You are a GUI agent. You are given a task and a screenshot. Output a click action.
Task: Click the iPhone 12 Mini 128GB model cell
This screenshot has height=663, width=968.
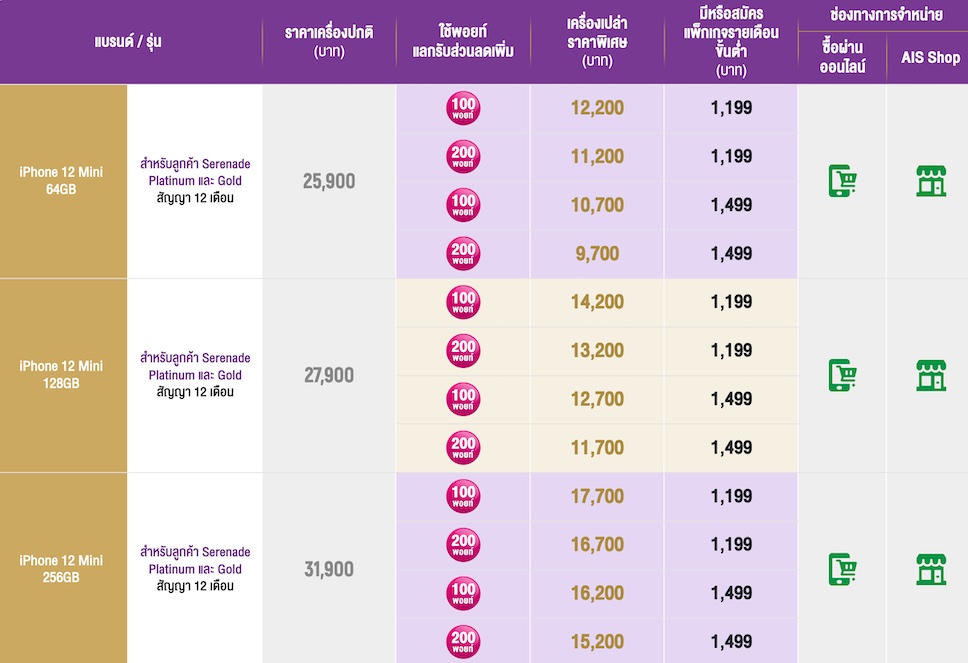(x=61, y=375)
